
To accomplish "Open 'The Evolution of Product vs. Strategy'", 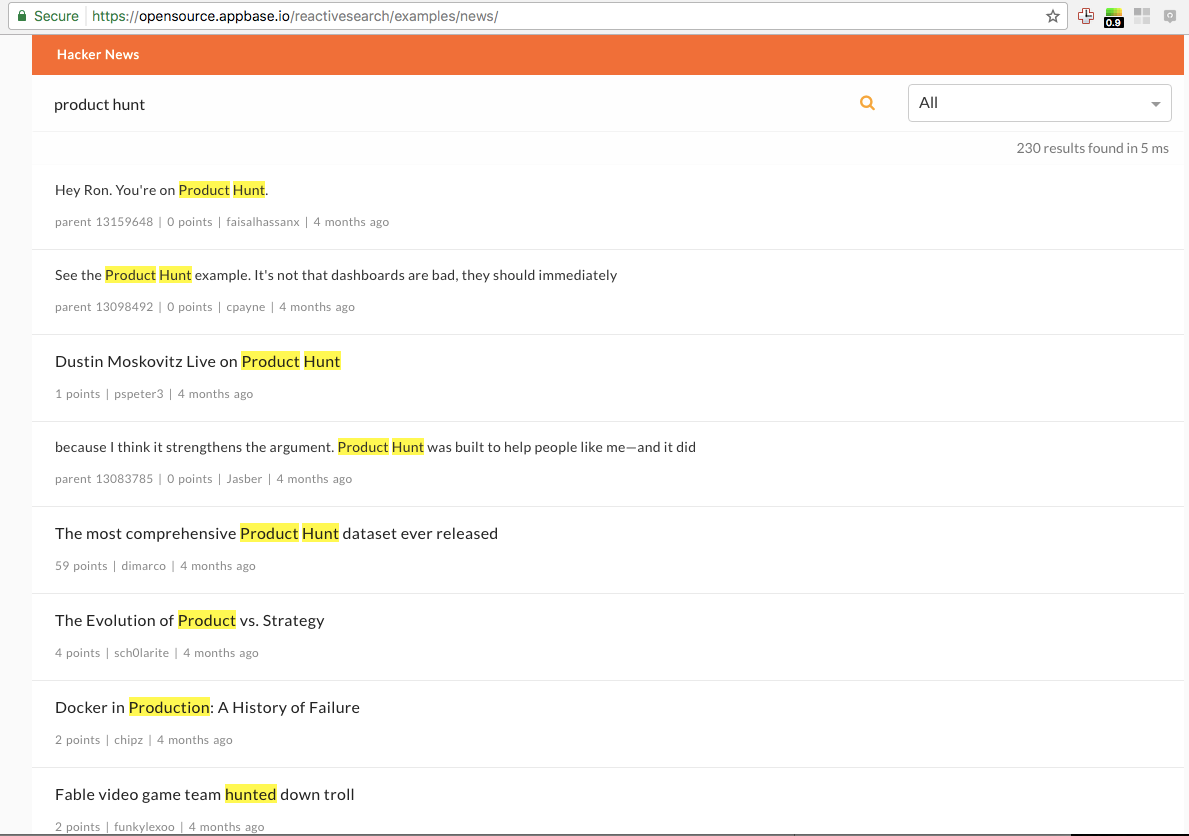I will (x=190, y=621).
